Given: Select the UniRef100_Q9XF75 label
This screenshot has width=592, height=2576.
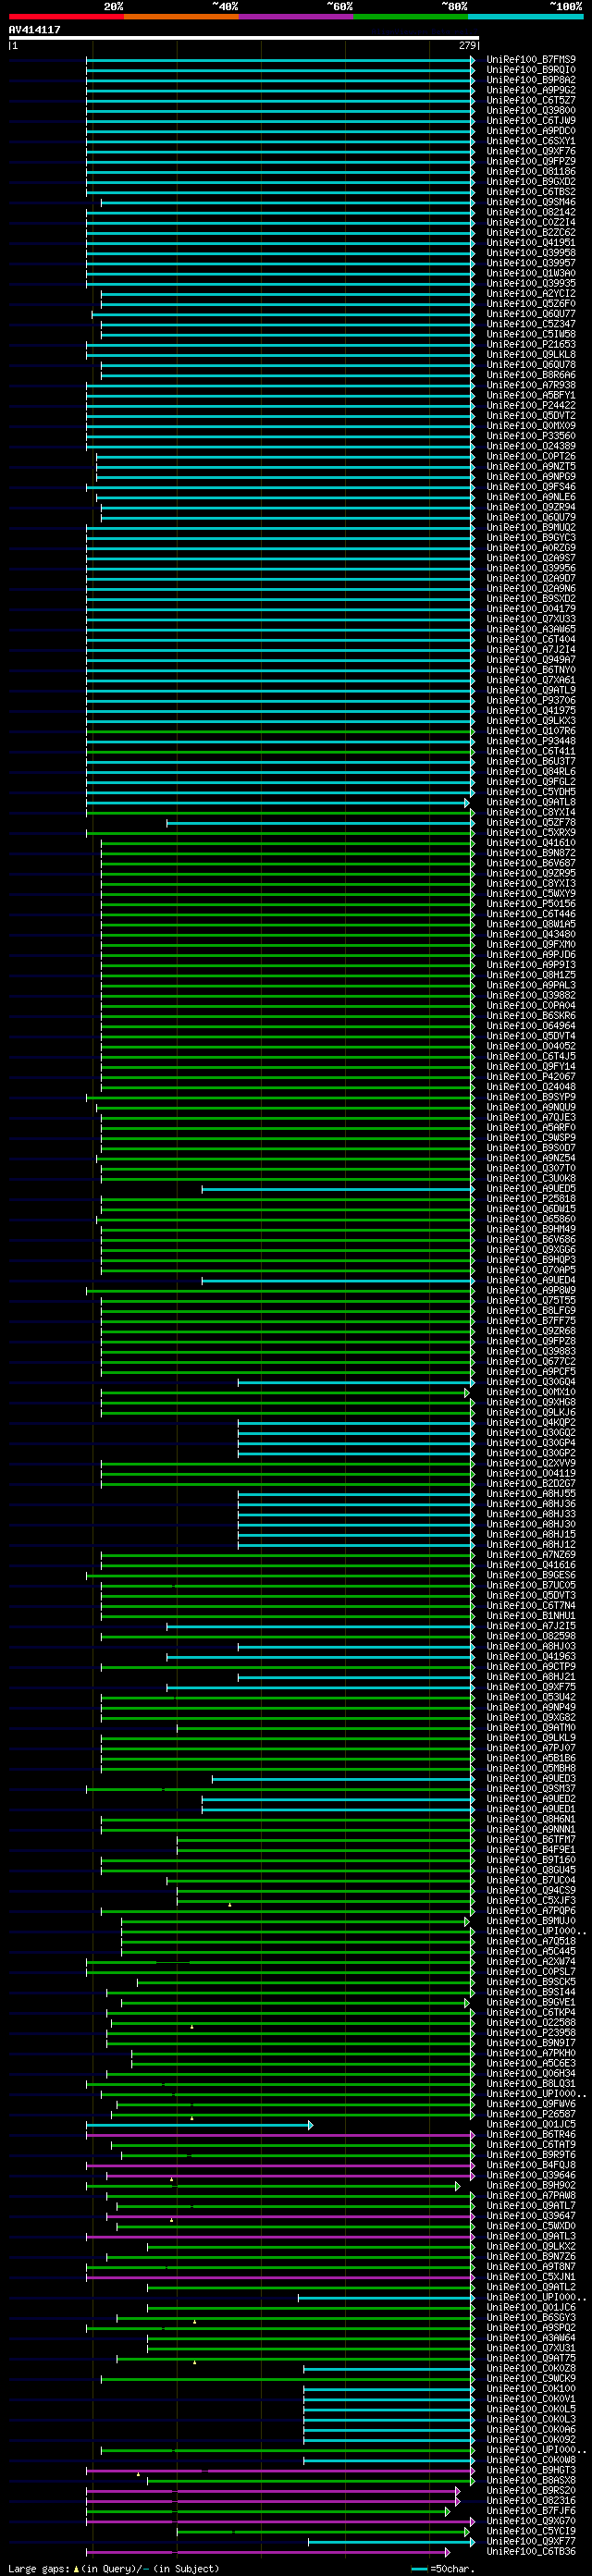Looking at the screenshot, I should pyautogui.click(x=531, y=1687).
